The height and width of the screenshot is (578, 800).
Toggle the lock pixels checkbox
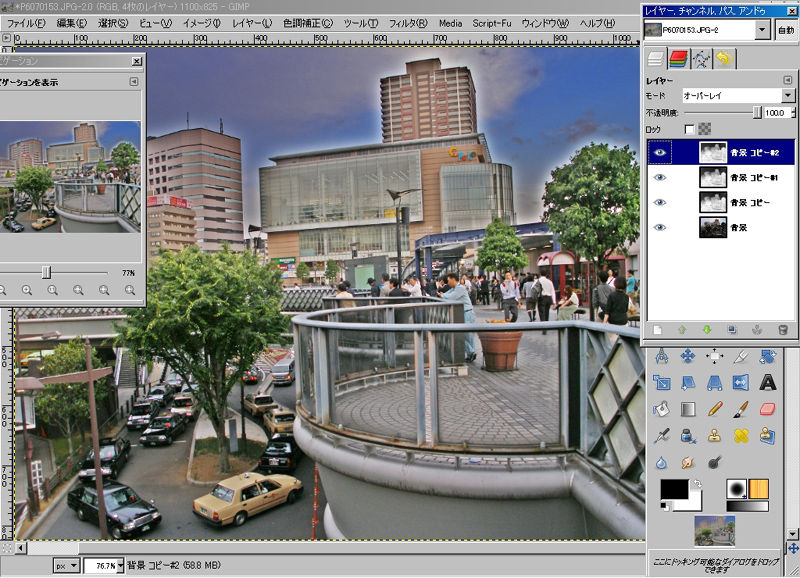coord(689,129)
